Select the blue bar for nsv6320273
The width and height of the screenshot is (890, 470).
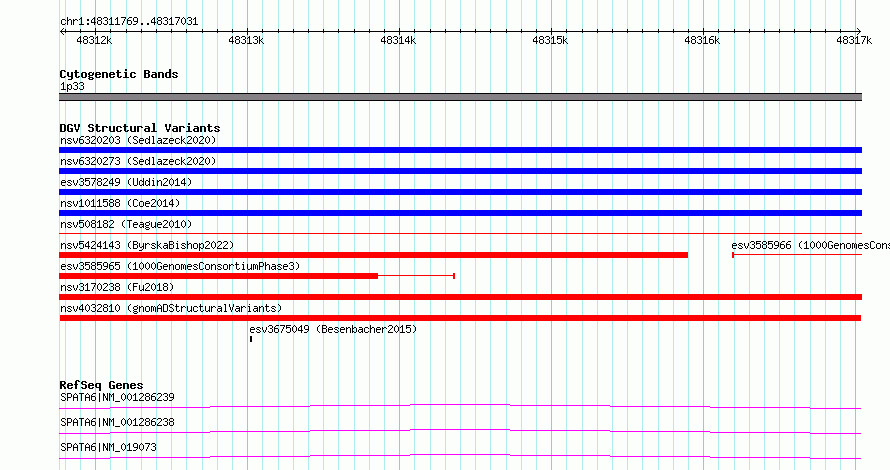[x=460, y=171]
